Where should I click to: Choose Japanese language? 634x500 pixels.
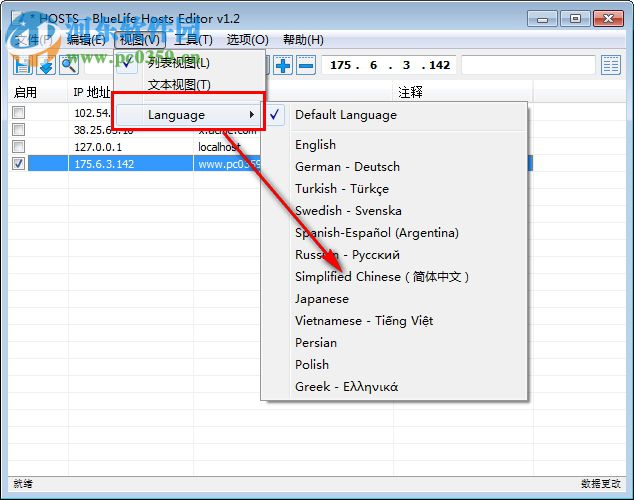pyautogui.click(x=394, y=299)
